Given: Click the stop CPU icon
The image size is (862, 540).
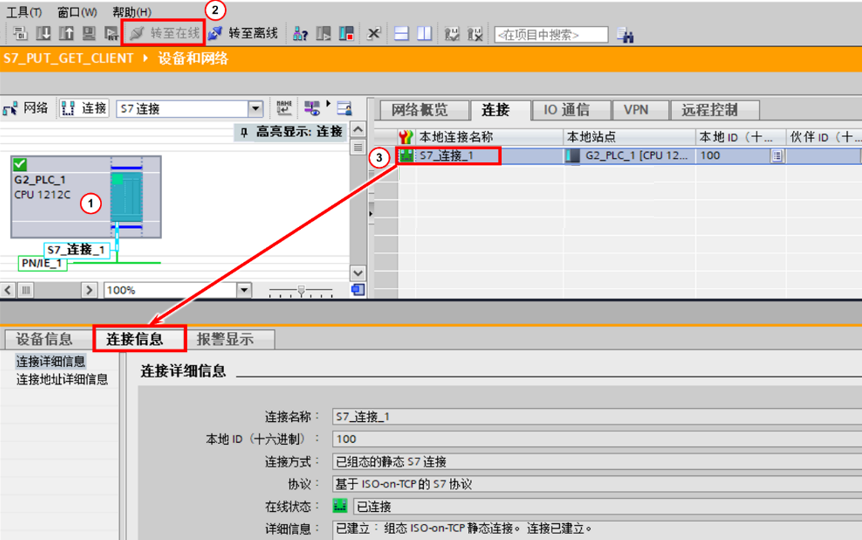Looking at the screenshot, I should coord(346,34).
